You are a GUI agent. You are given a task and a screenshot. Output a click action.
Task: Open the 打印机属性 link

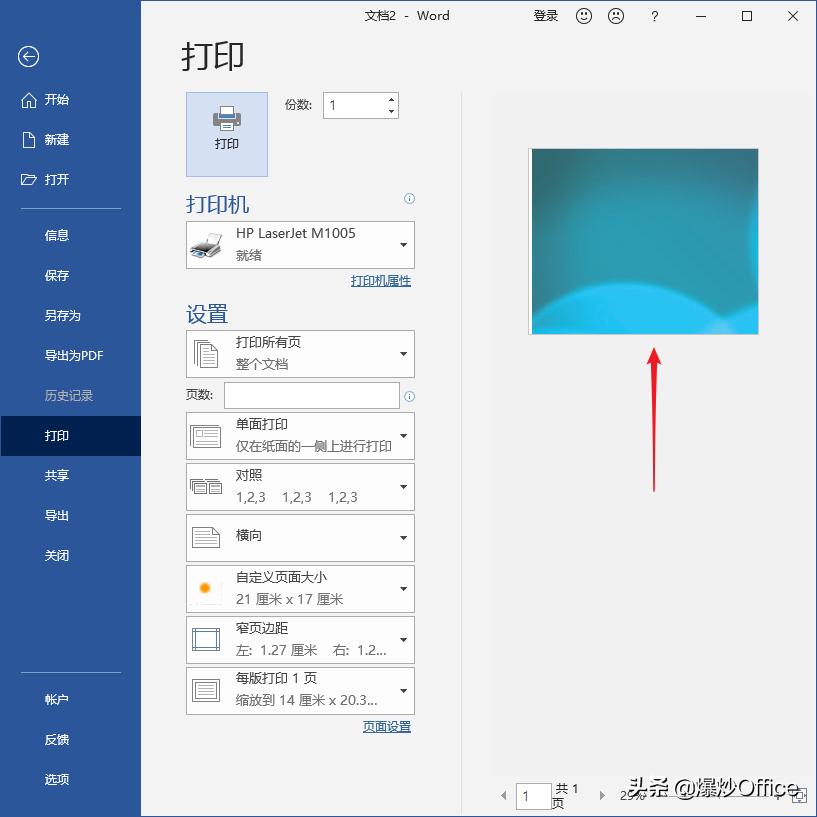(381, 281)
